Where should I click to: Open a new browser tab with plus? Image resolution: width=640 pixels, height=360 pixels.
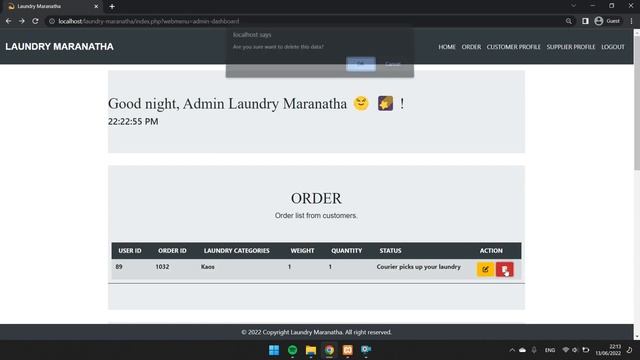tap(112, 7)
